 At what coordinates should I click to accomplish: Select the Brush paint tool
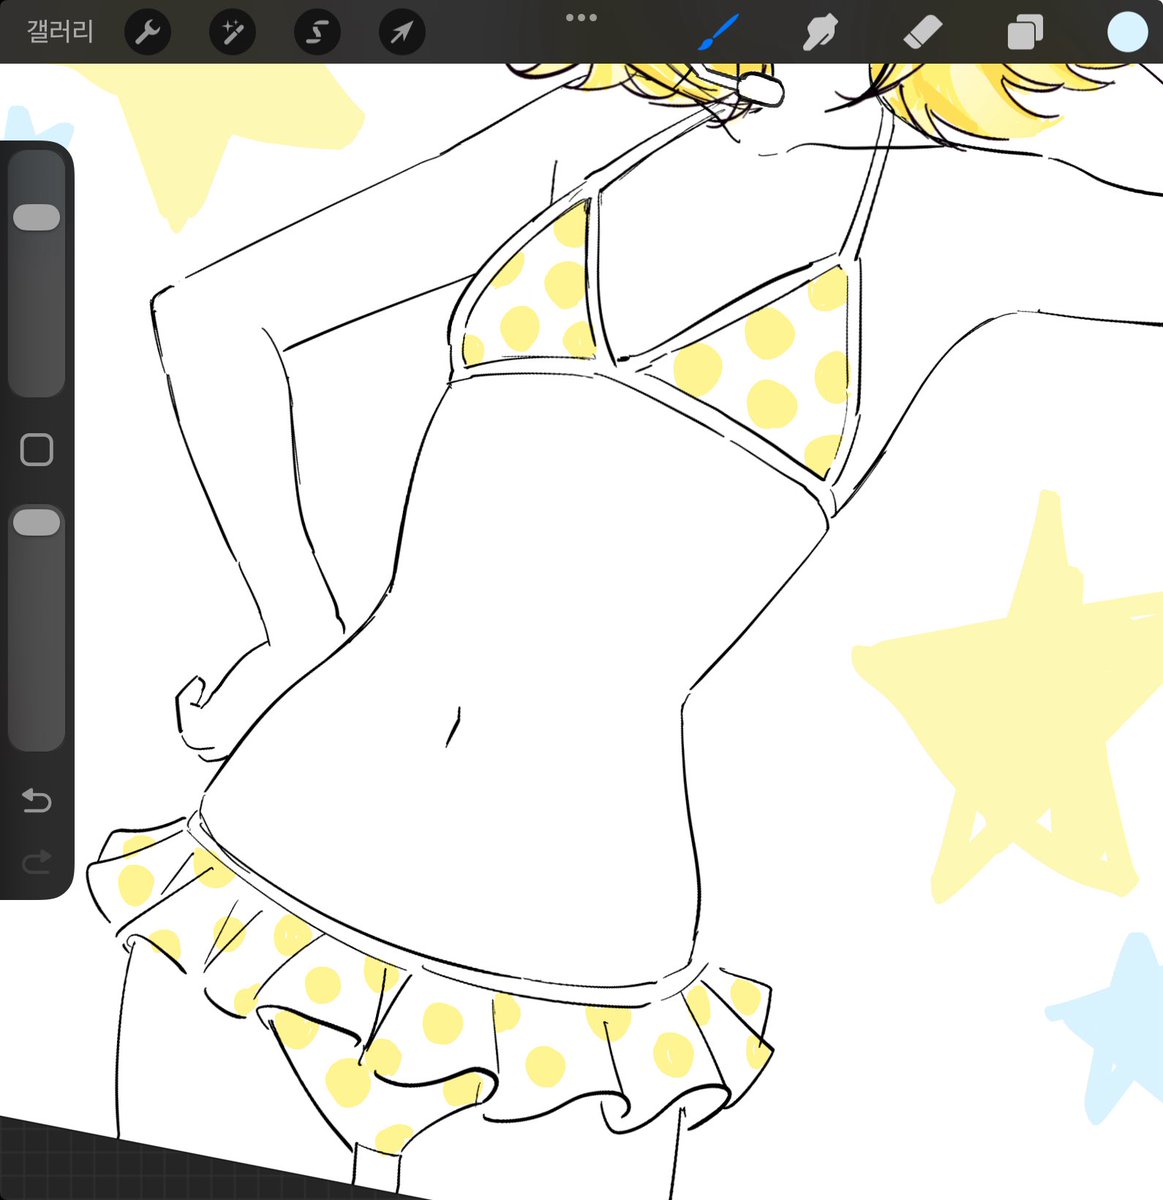pos(718,32)
